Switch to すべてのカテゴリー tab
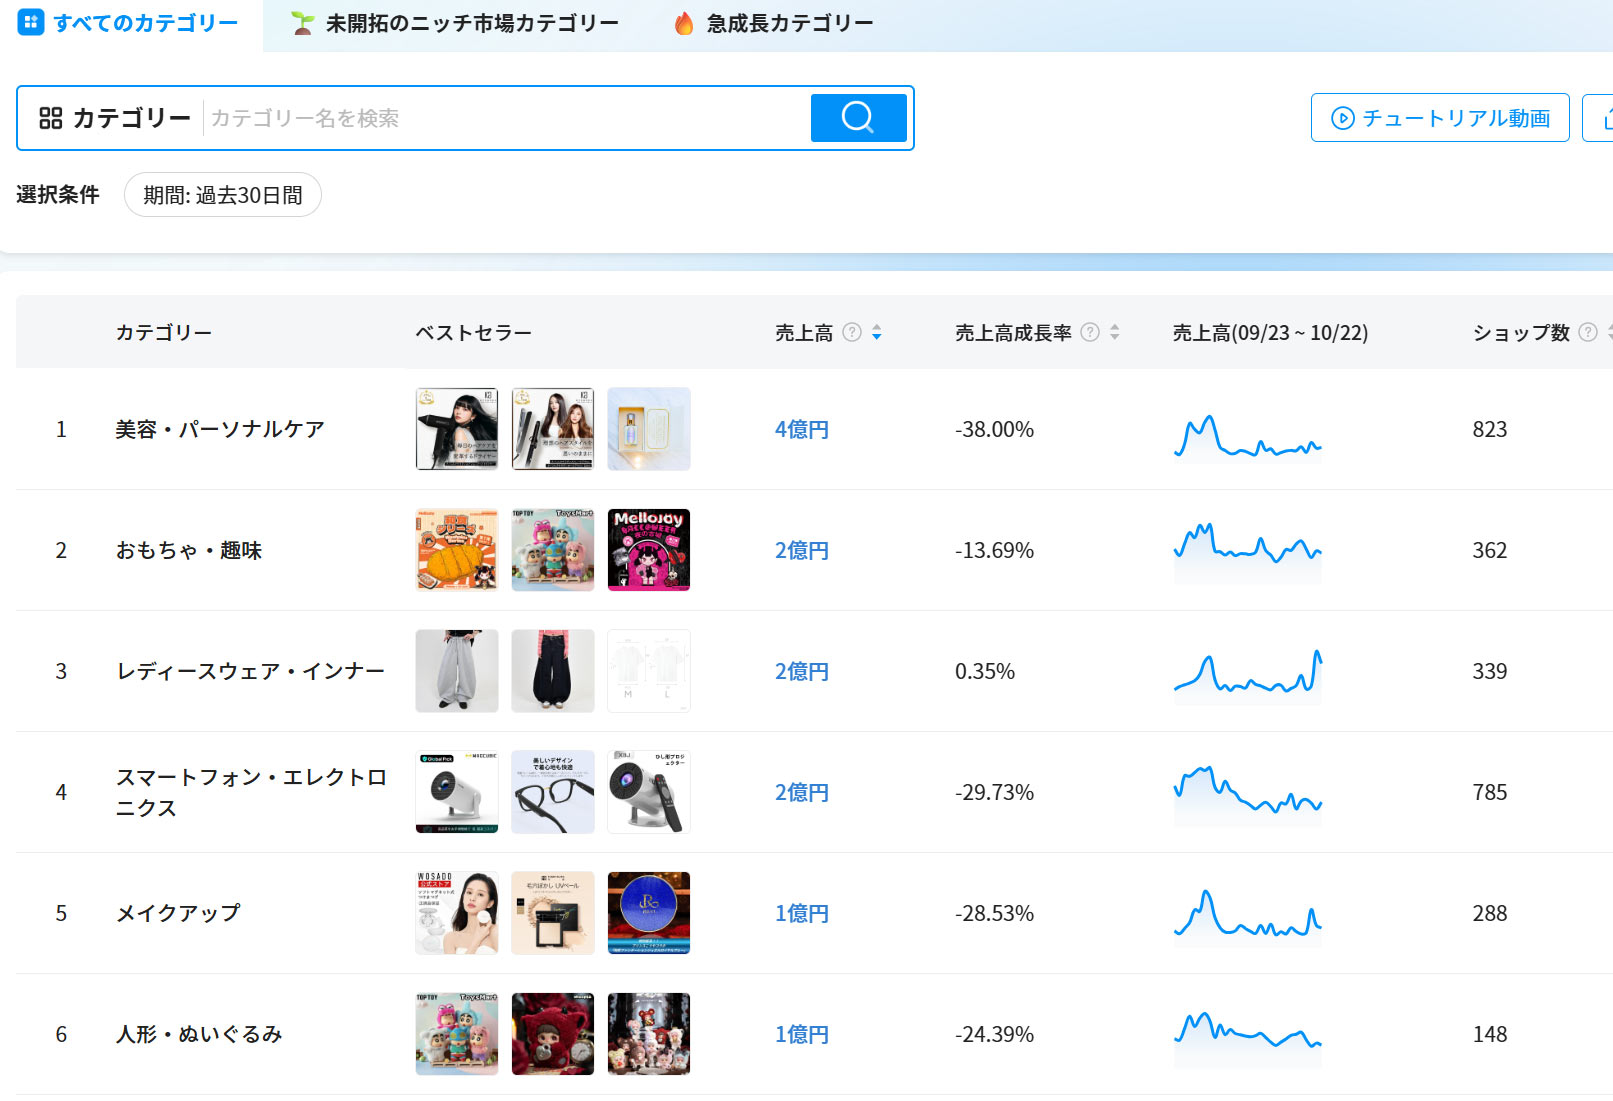Screen dimensions: 1613x1101 [130, 23]
